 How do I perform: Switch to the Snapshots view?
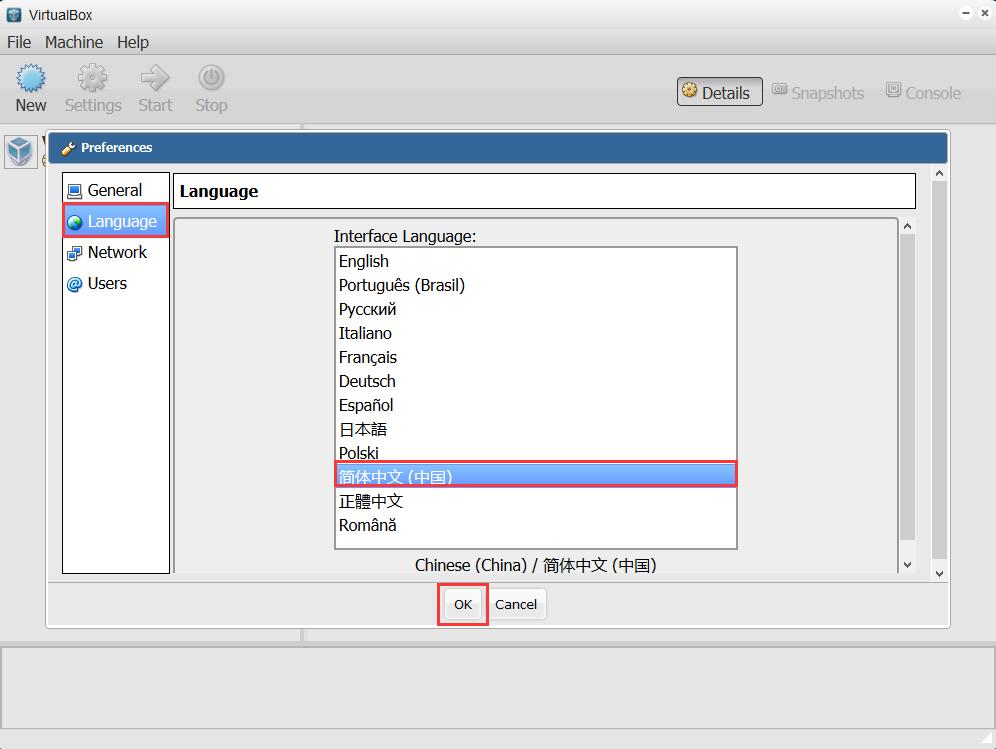pyautogui.click(x=818, y=92)
